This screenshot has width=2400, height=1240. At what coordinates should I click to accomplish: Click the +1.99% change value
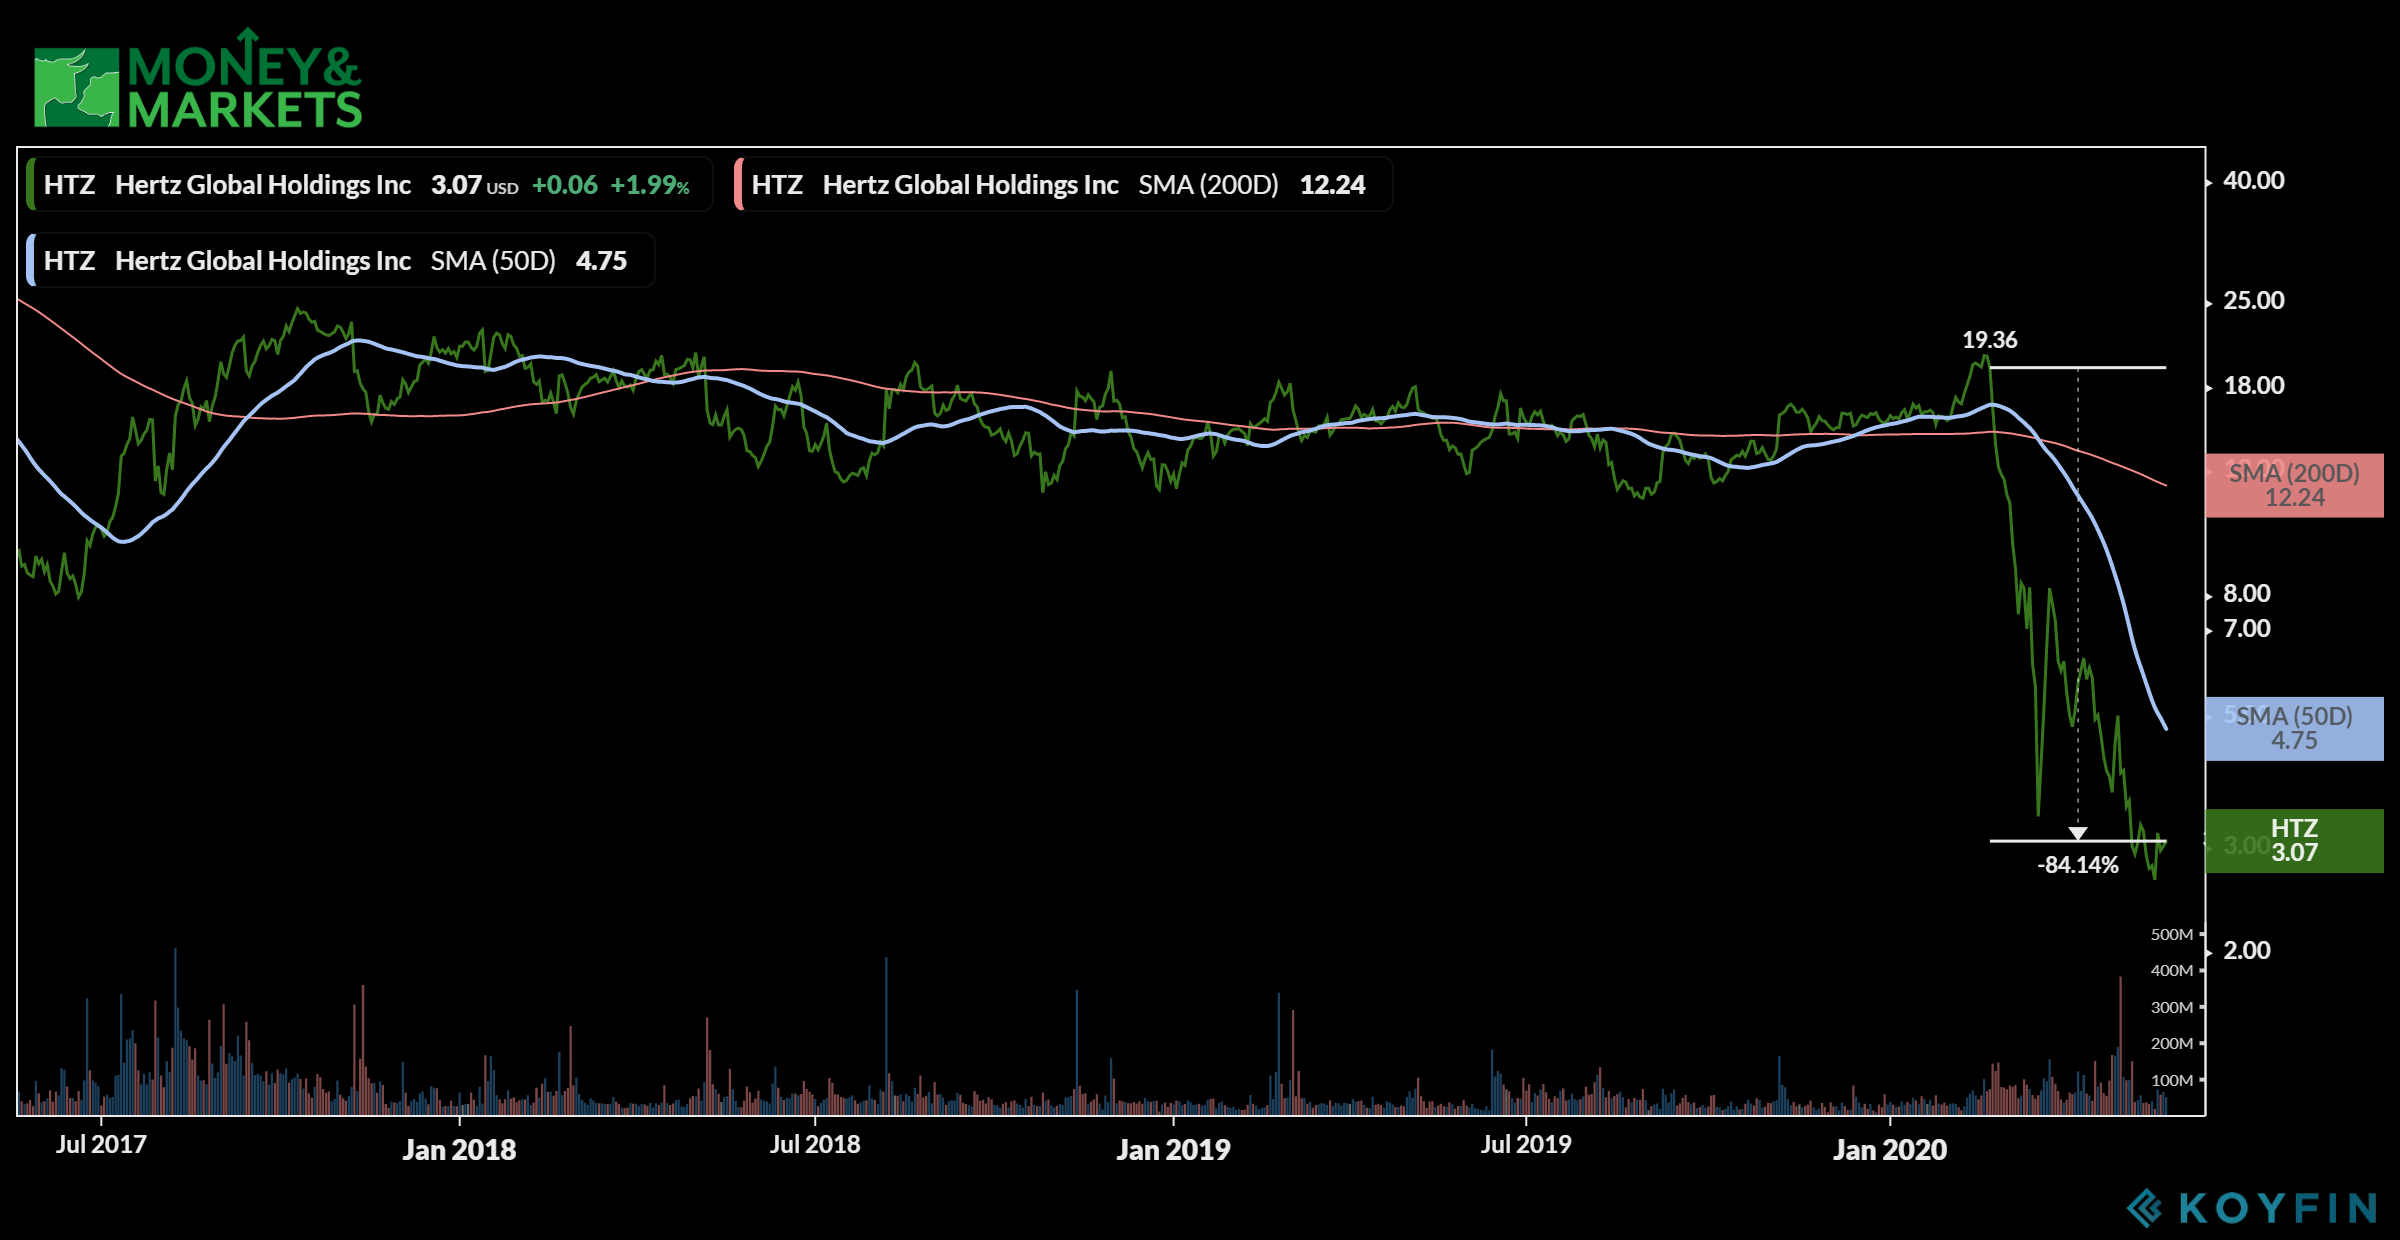pos(650,185)
